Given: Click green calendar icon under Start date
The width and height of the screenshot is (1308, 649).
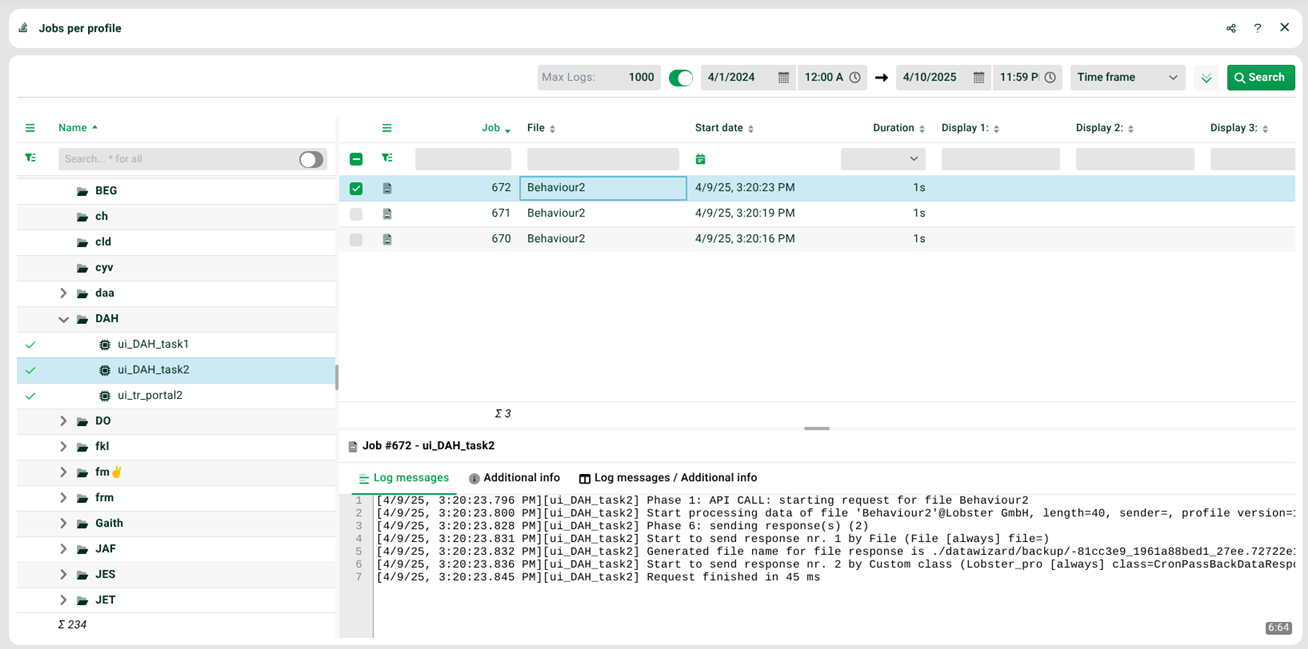Looking at the screenshot, I should [x=700, y=159].
